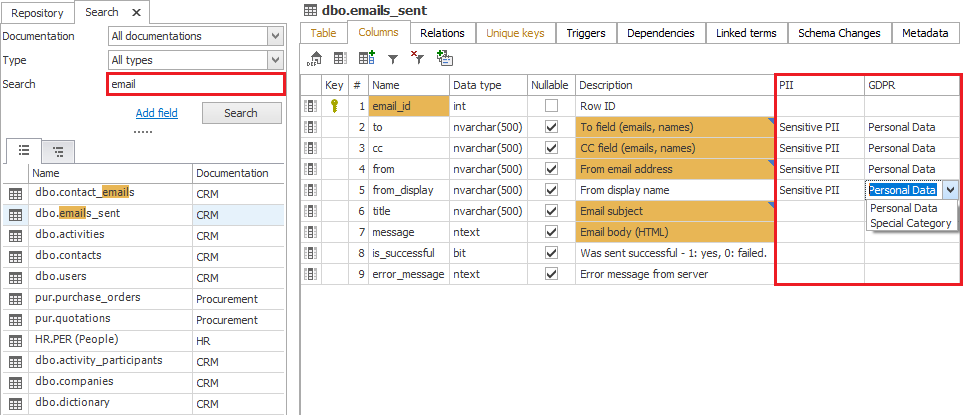Expand the Type dropdown showing All types
963x415 pixels.
275,60
